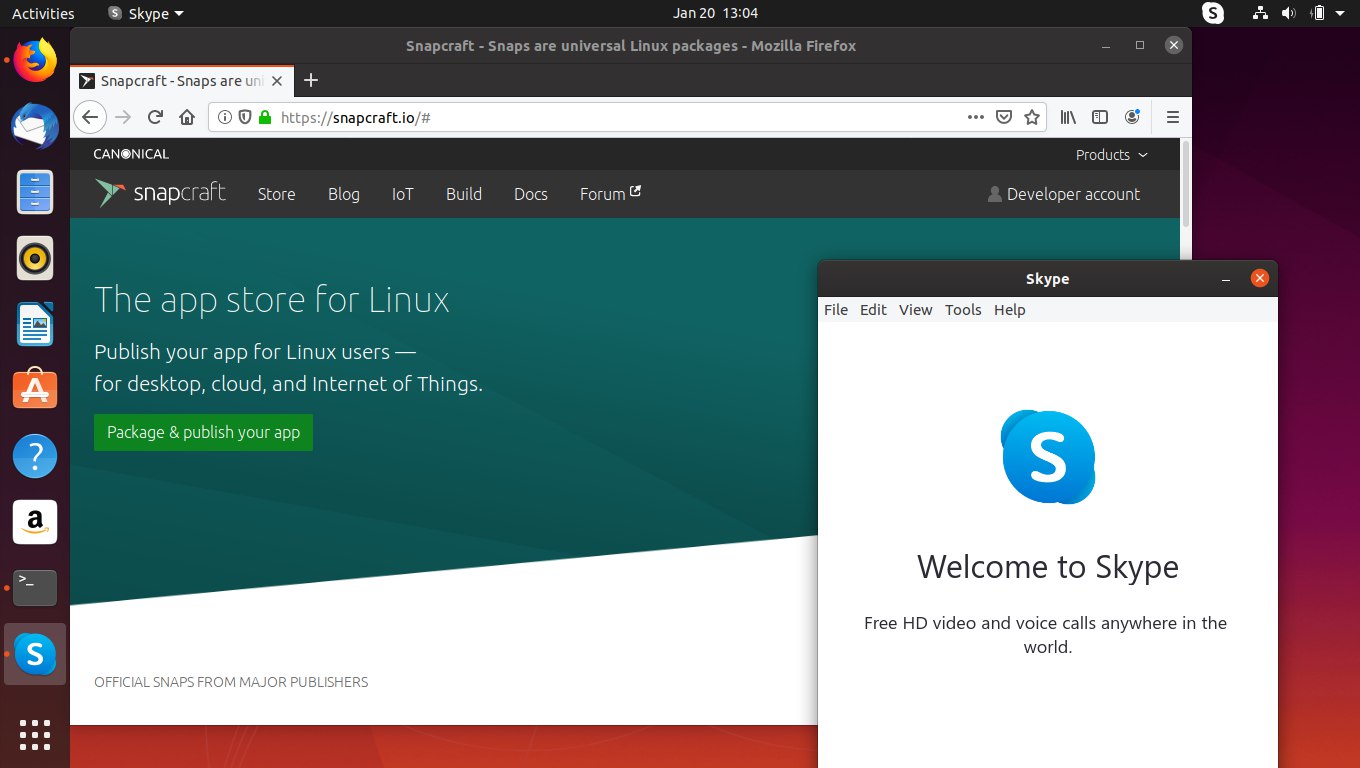Open the Developer account link
The image size is (1360, 768).
click(x=1064, y=194)
